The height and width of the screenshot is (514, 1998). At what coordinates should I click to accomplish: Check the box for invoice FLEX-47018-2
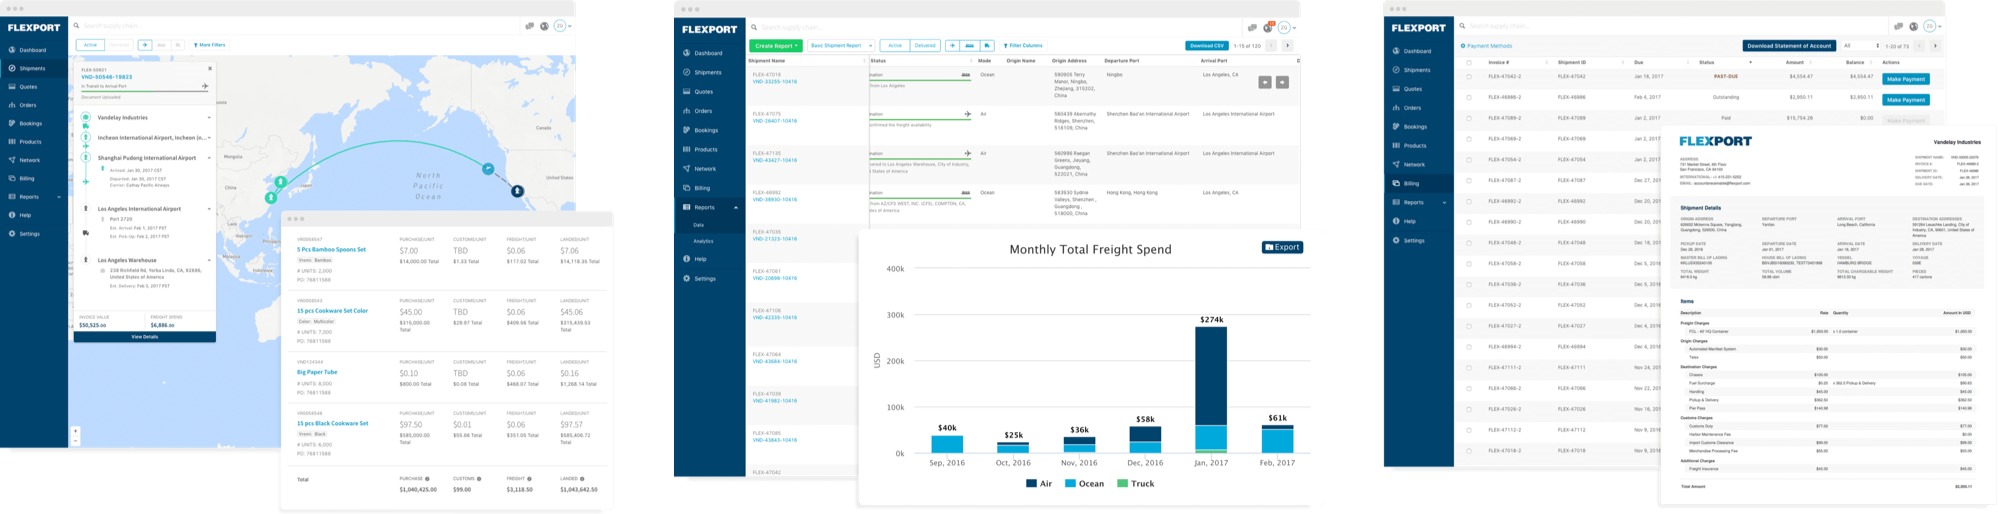click(x=1469, y=451)
